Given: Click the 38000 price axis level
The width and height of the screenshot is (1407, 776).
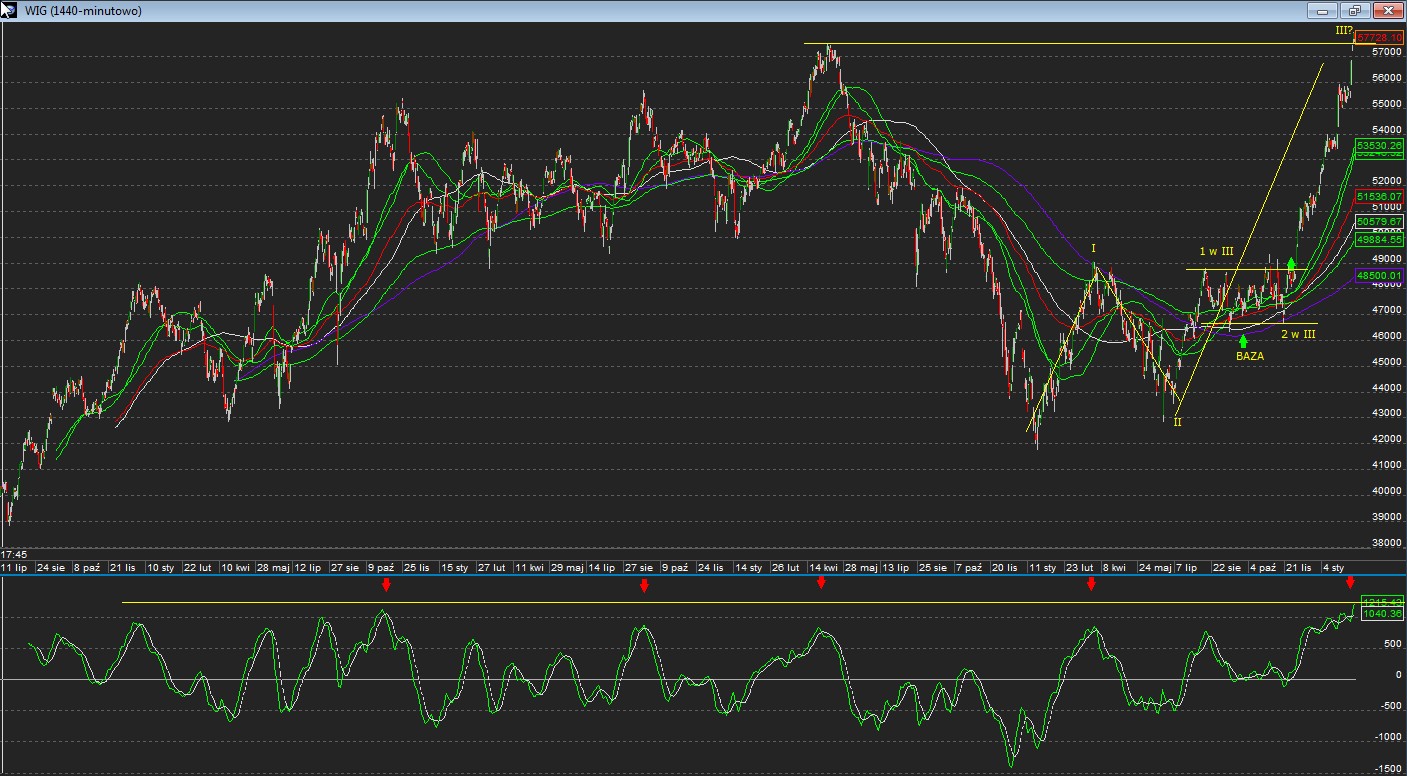Looking at the screenshot, I should (x=1387, y=543).
